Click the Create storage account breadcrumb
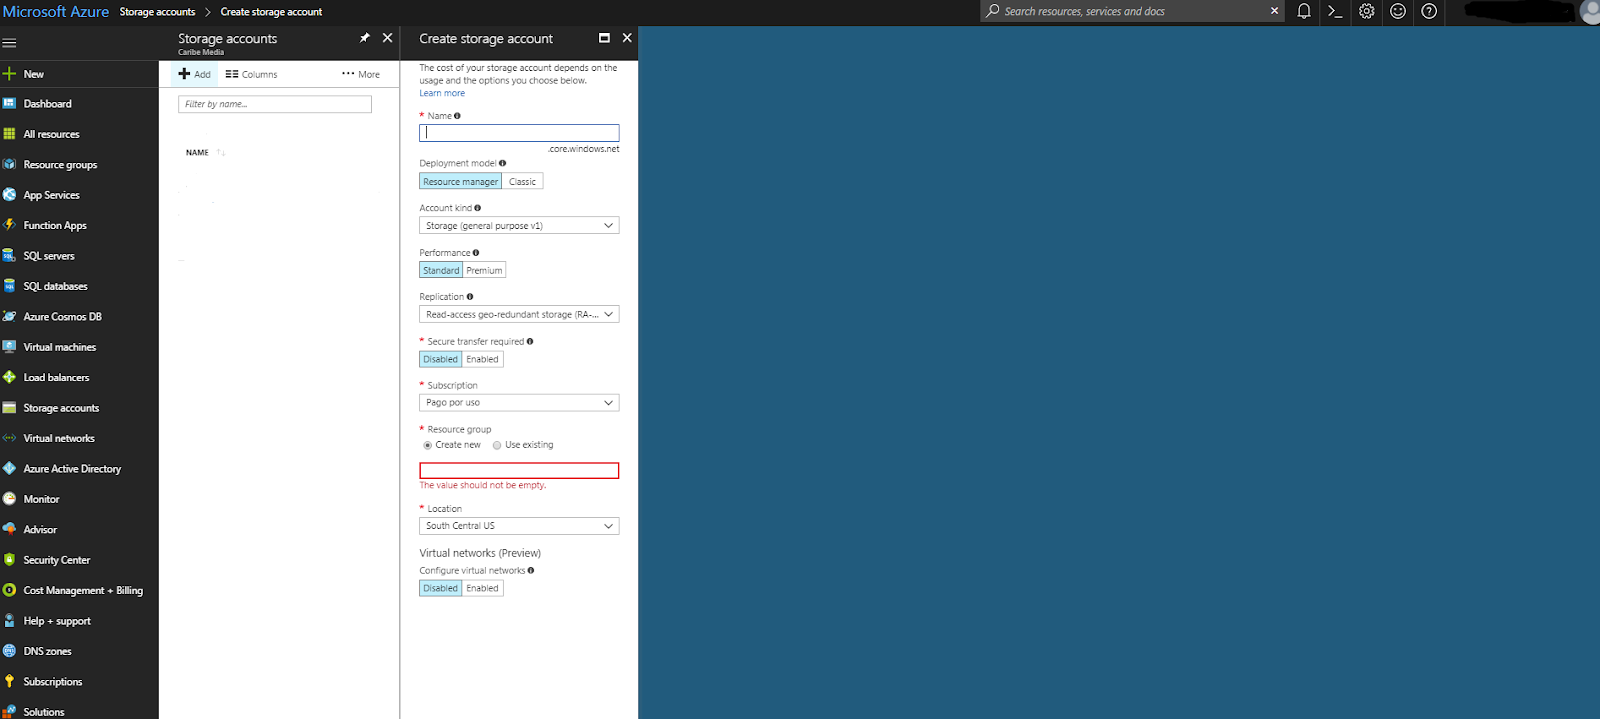 271,12
